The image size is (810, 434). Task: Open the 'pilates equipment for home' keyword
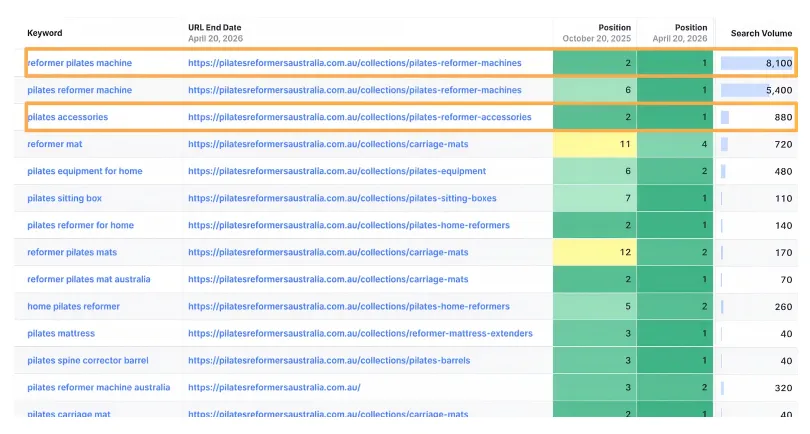(85, 171)
